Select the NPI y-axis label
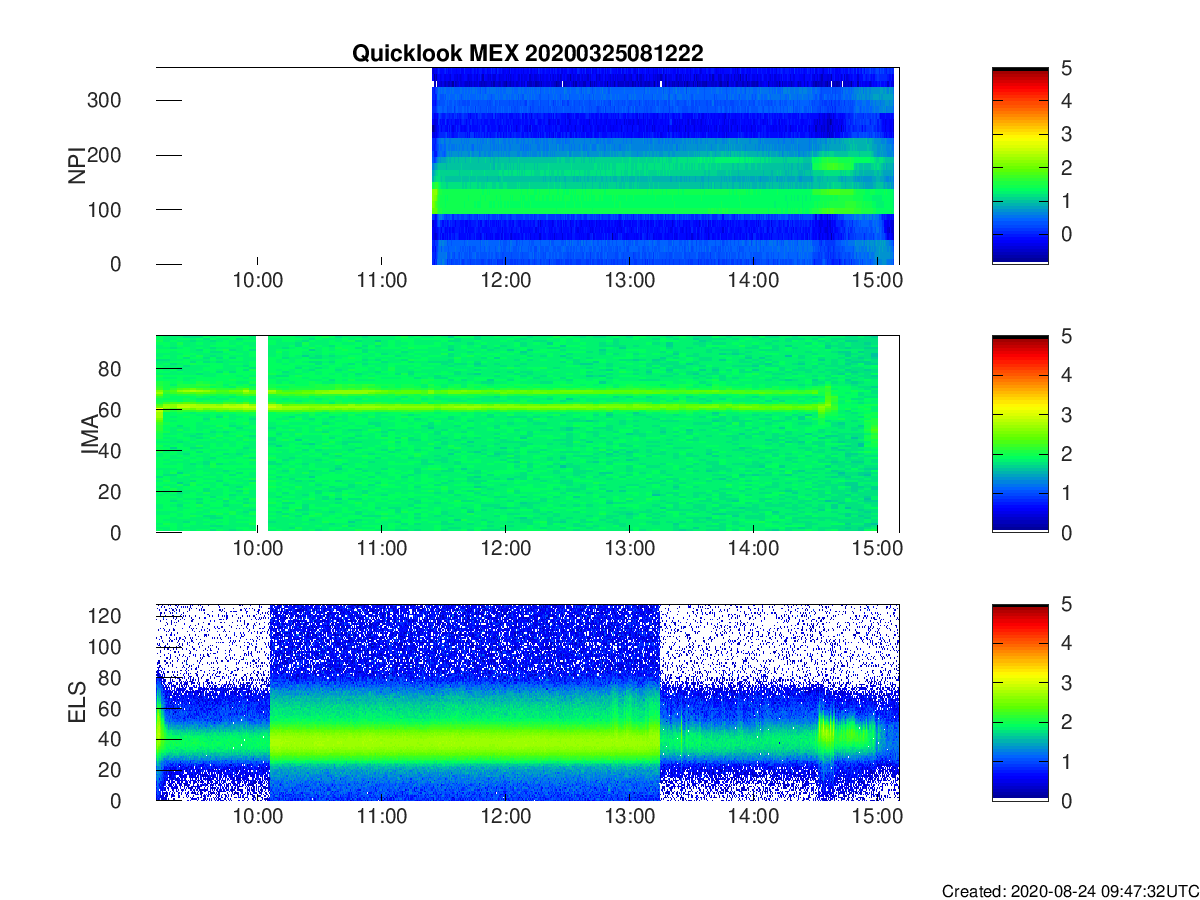This screenshot has height=900, width=1200. point(76,166)
